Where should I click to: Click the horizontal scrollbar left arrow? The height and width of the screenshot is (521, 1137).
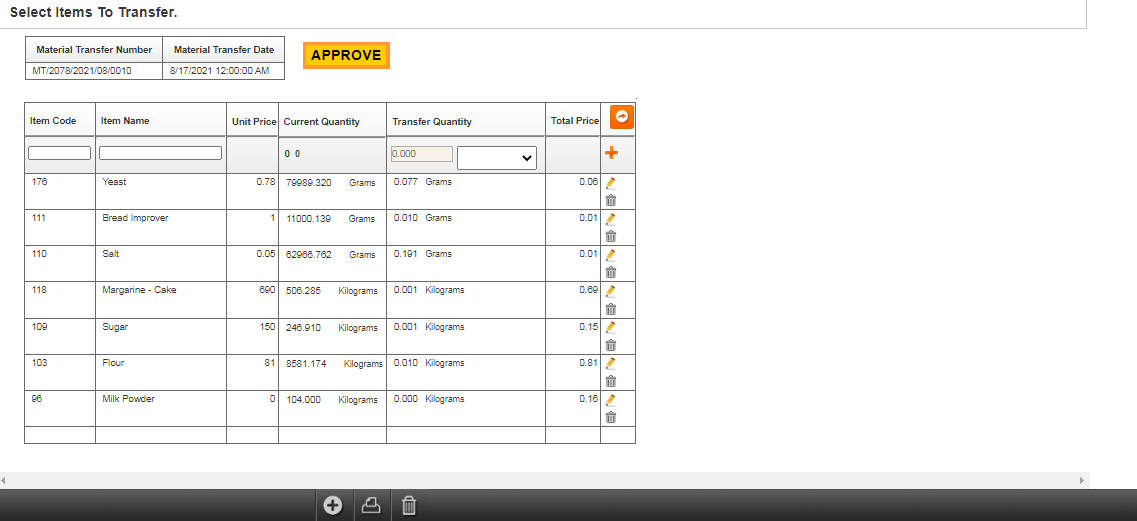click(x=5, y=481)
